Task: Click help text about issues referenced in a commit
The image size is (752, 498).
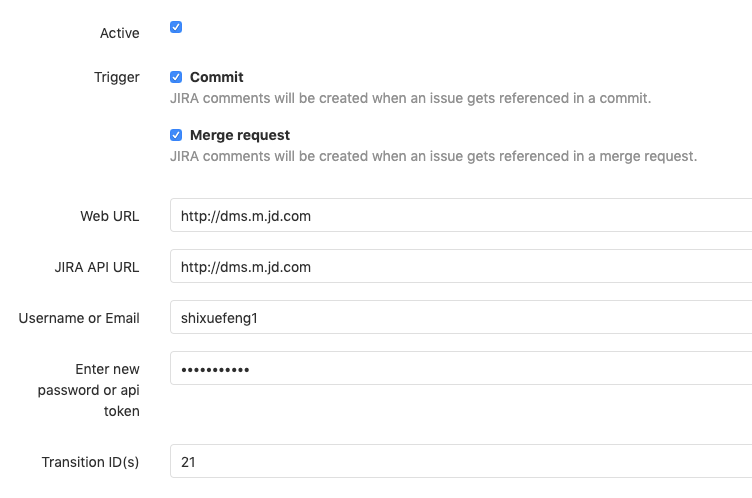Action: 410,99
